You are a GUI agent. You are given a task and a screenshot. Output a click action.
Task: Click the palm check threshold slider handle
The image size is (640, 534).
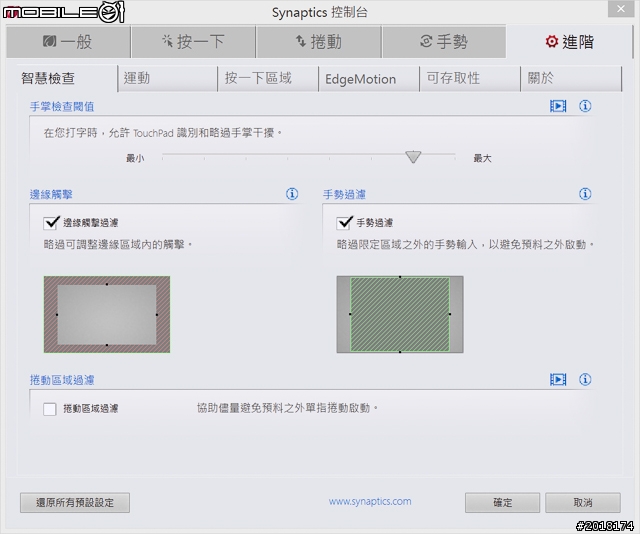point(413,157)
